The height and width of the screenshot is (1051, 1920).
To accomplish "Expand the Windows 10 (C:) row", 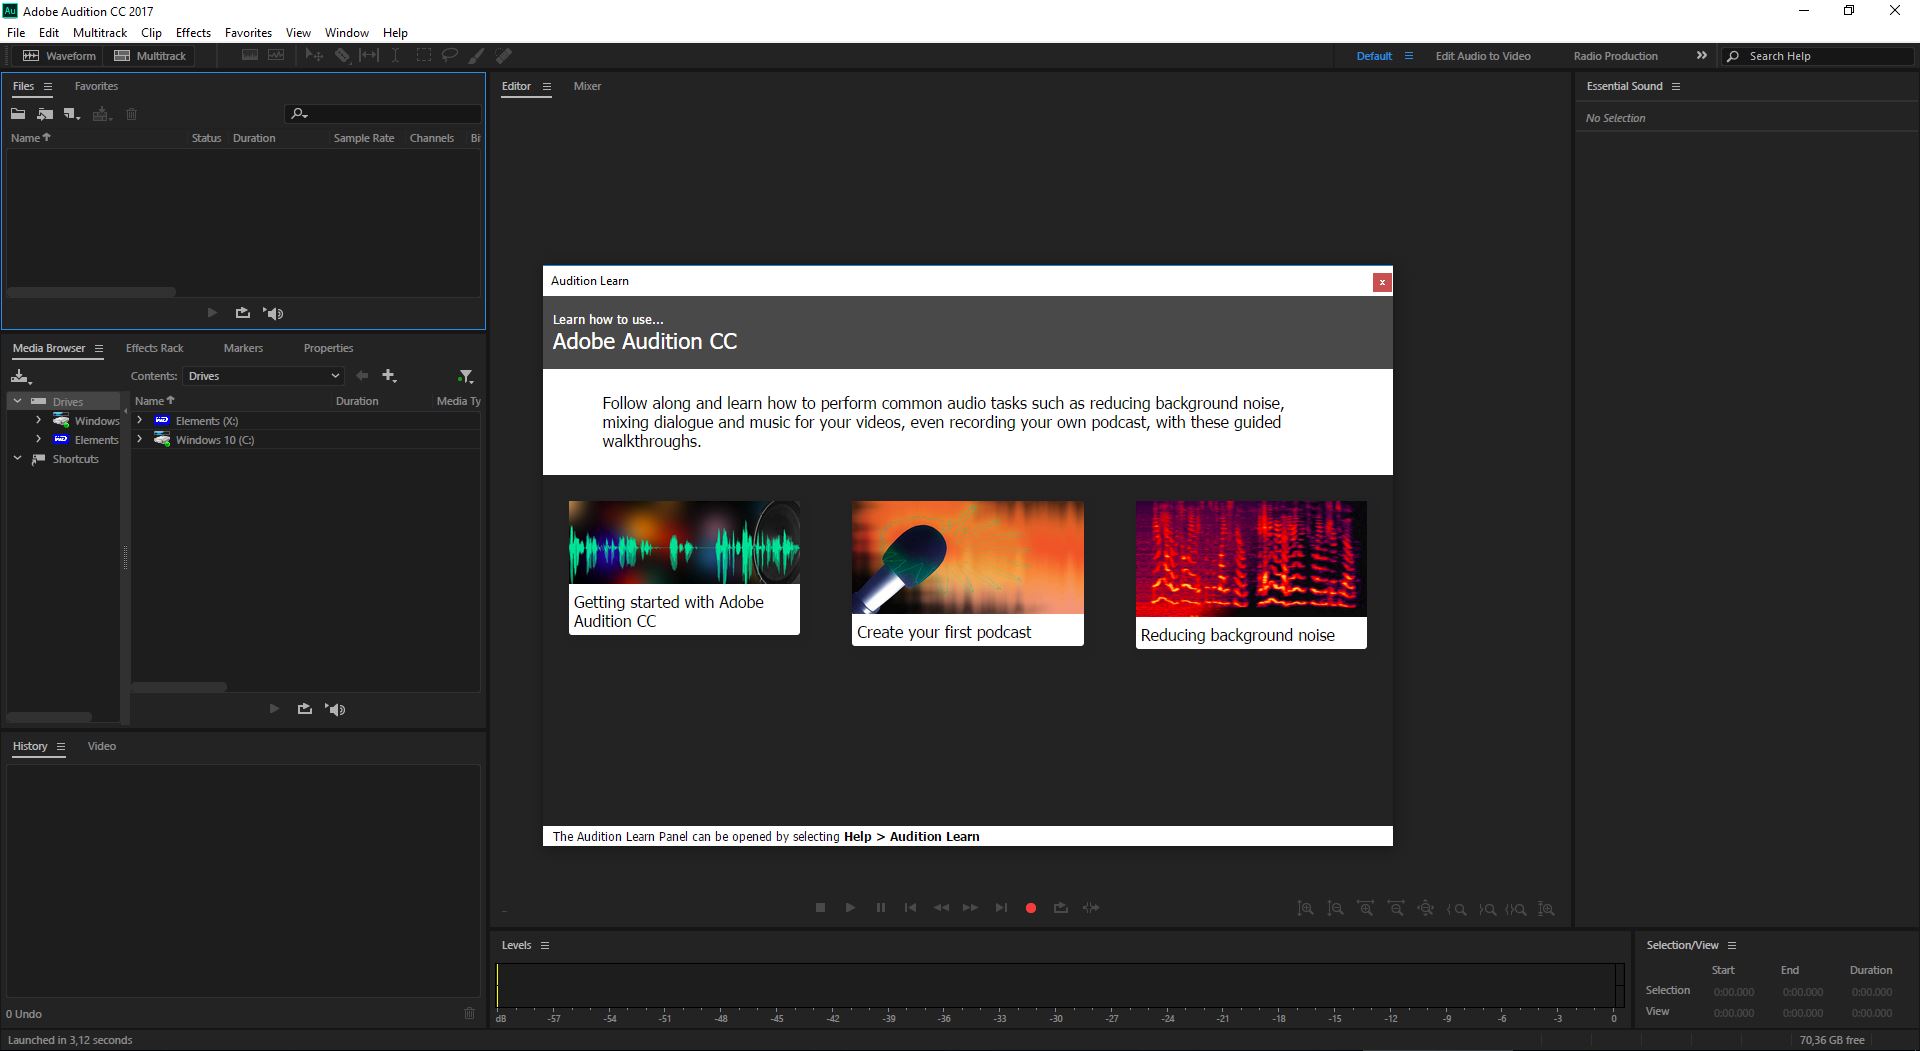I will click(x=140, y=439).
